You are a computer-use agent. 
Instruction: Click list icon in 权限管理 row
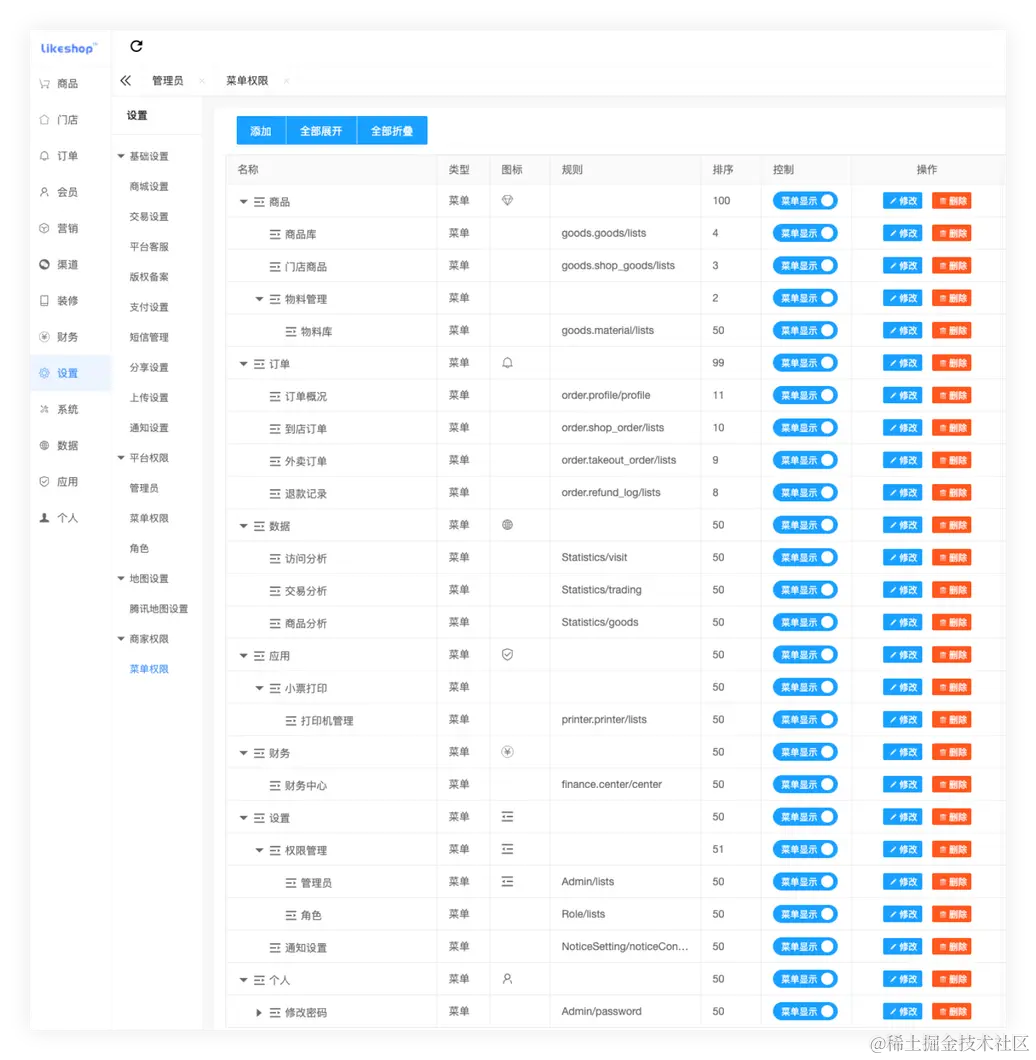point(507,849)
